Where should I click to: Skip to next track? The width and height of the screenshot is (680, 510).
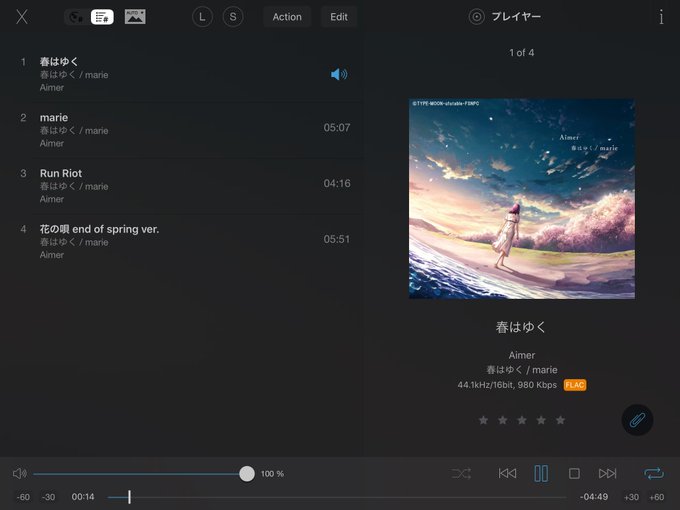(608, 474)
